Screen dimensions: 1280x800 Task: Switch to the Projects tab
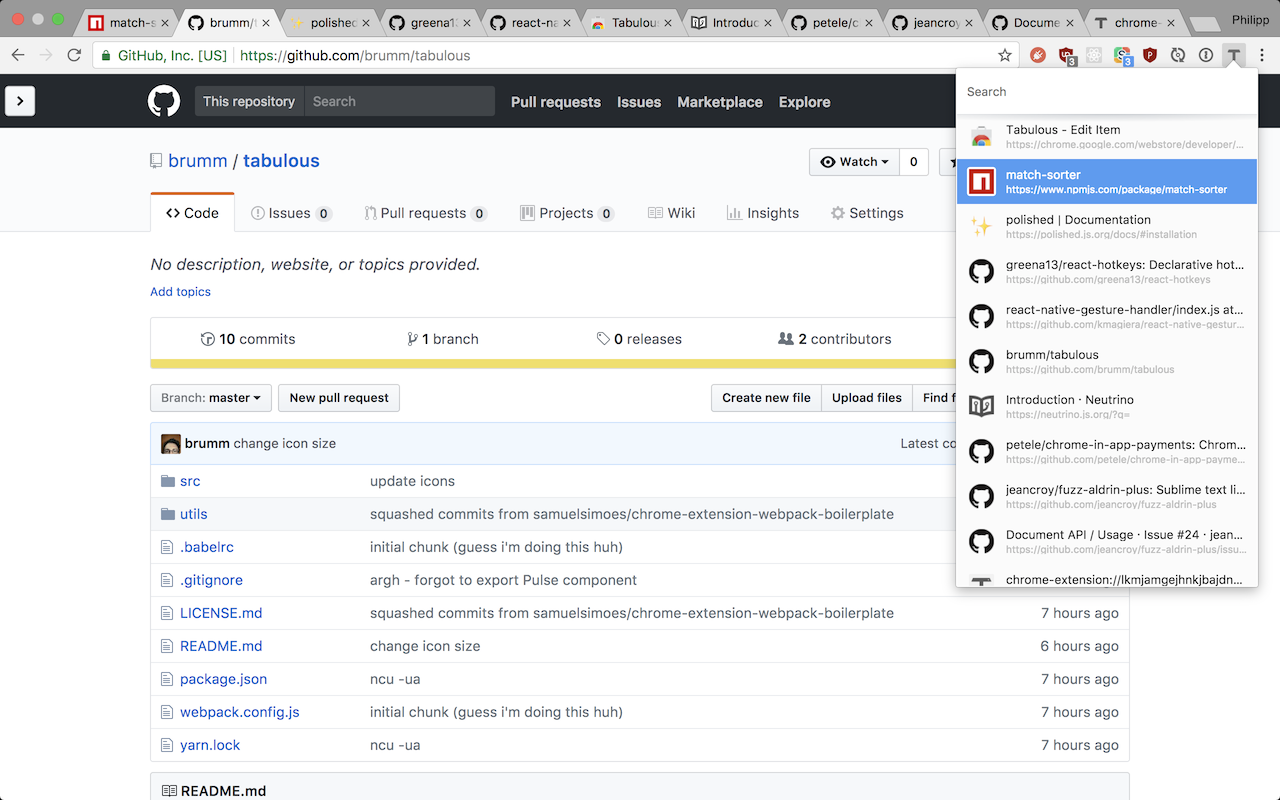[x=567, y=213]
